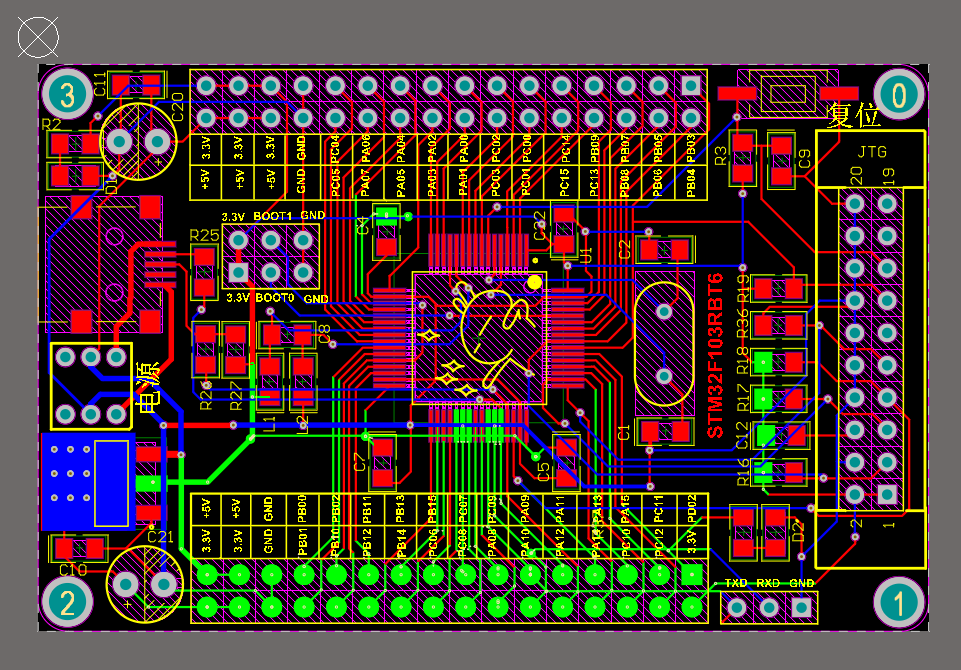Click the BOOT1 silkscreen label
Screen dimensions: 961x670
[x=273, y=216]
